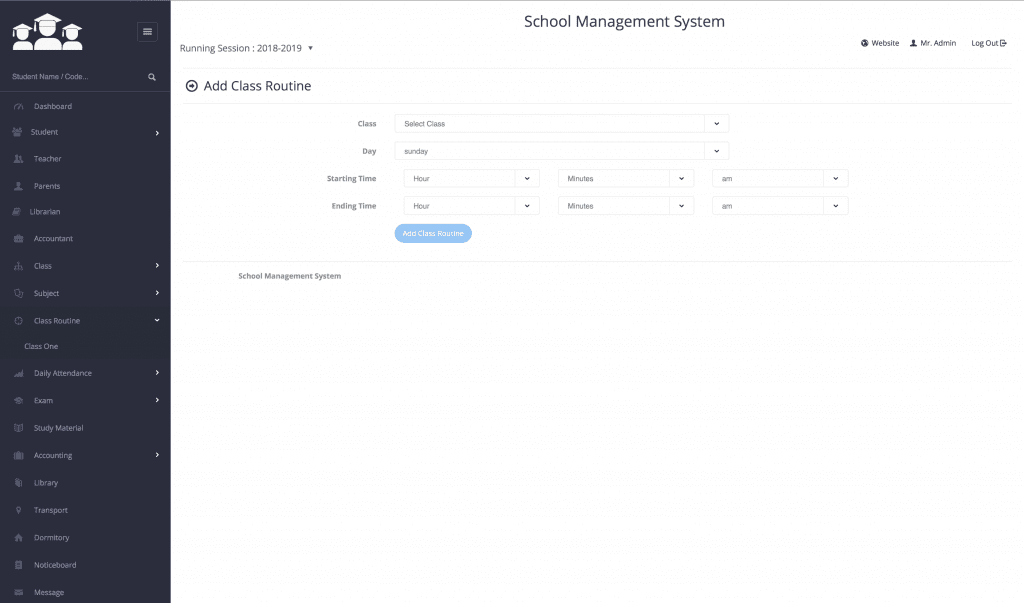Click the Teacher users icon

[18, 159]
